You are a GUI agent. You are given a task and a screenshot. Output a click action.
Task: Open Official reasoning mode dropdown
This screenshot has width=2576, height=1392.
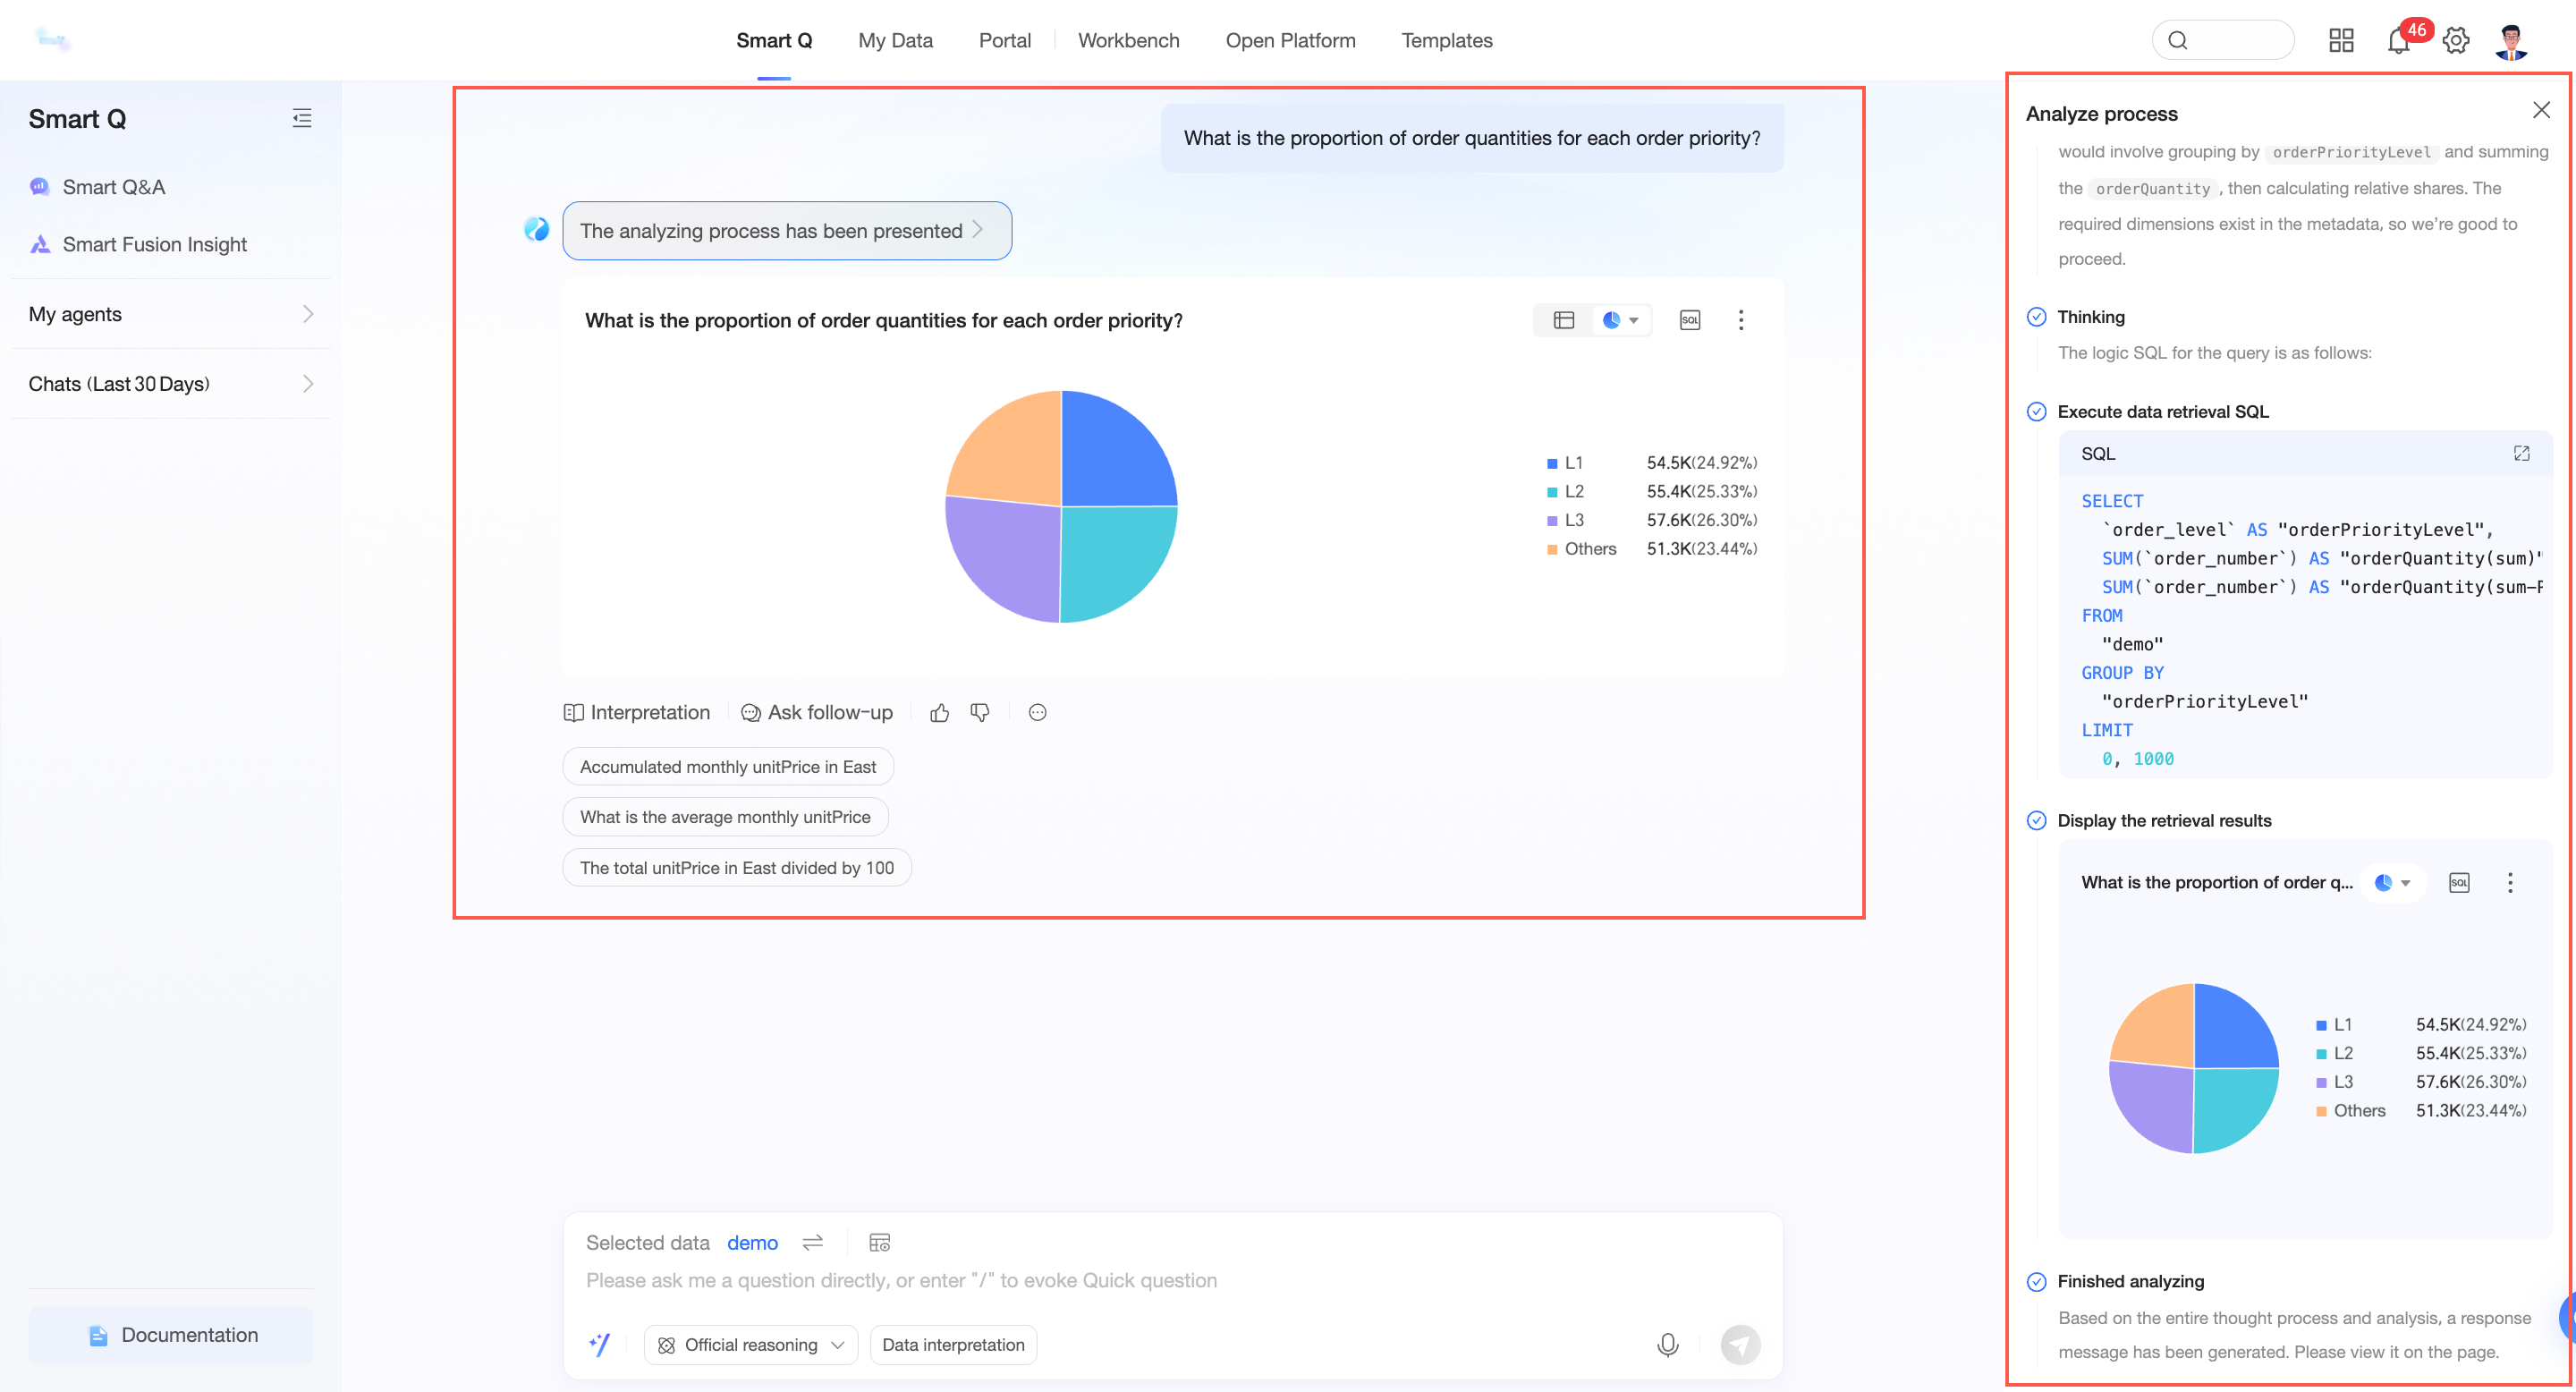[x=752, y=1345]
